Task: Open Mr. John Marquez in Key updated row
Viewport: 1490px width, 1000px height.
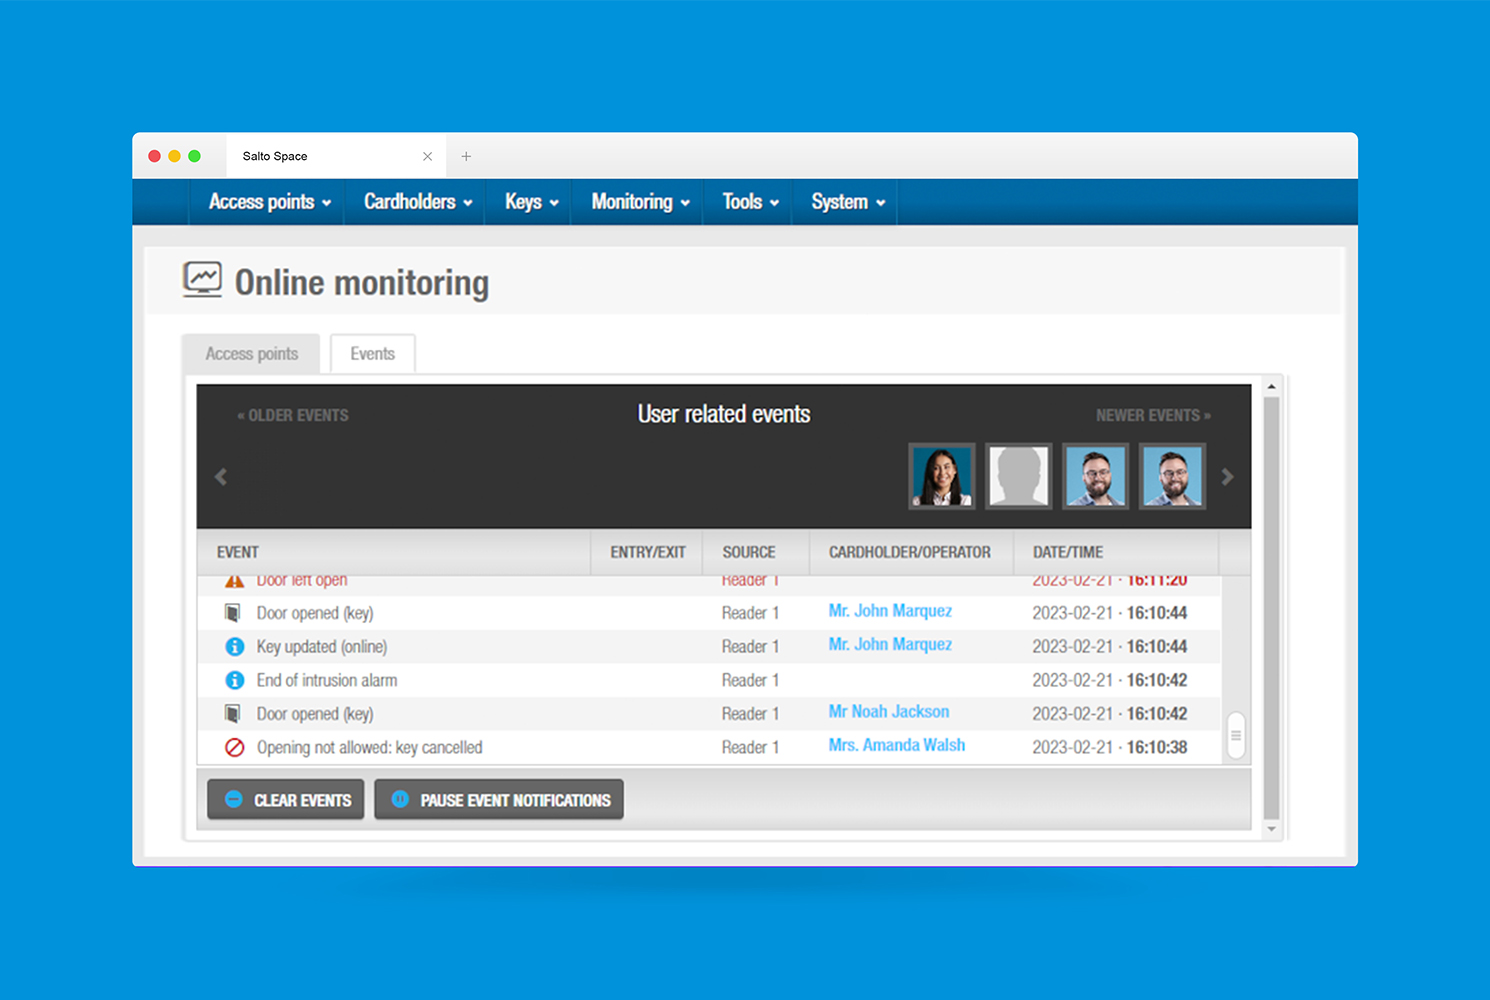Action: tap(890, 645)
